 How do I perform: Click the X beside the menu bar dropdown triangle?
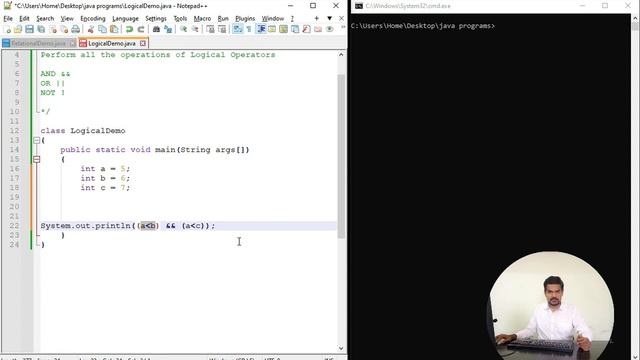tap(341, 18)
